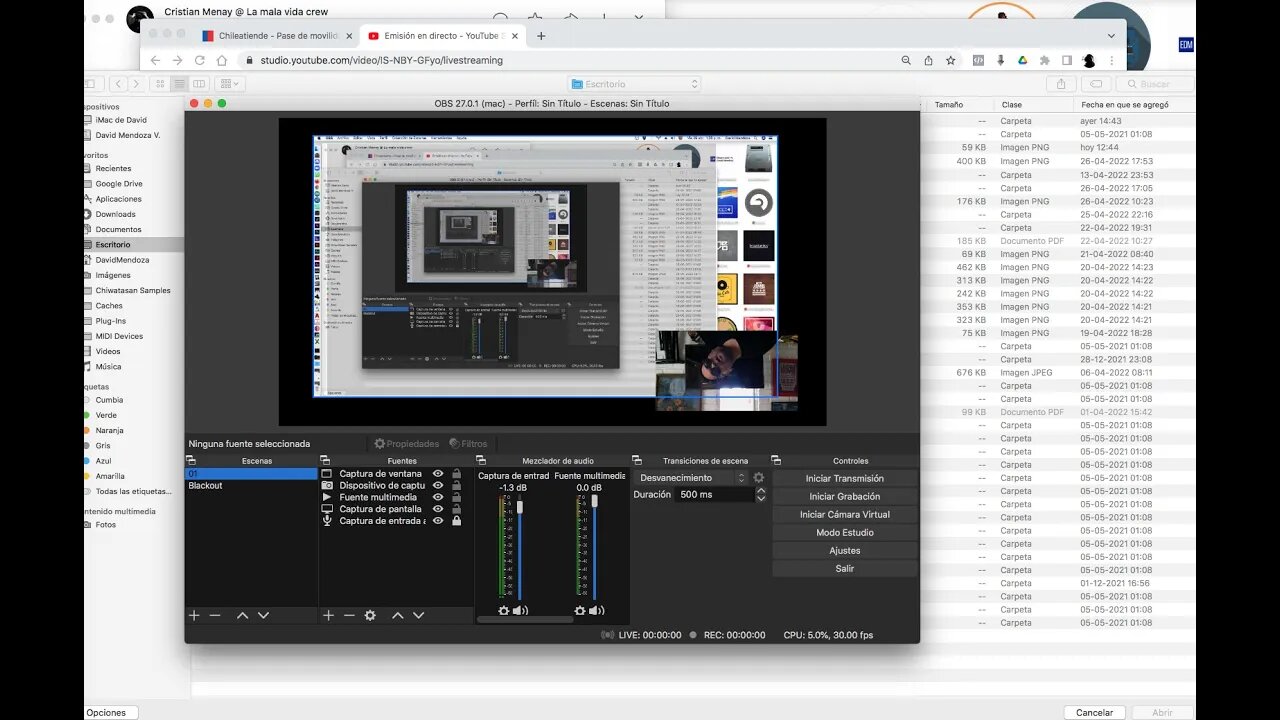Hide the Fuente multimedia source
1280x720 pixels.
pyautogui.click(x=437, y=497)
